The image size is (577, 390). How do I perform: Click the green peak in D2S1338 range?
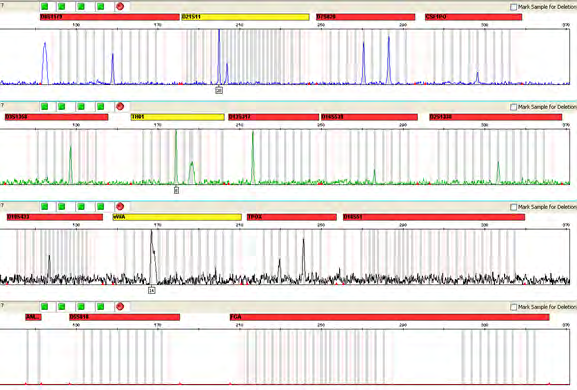point(498,172)
